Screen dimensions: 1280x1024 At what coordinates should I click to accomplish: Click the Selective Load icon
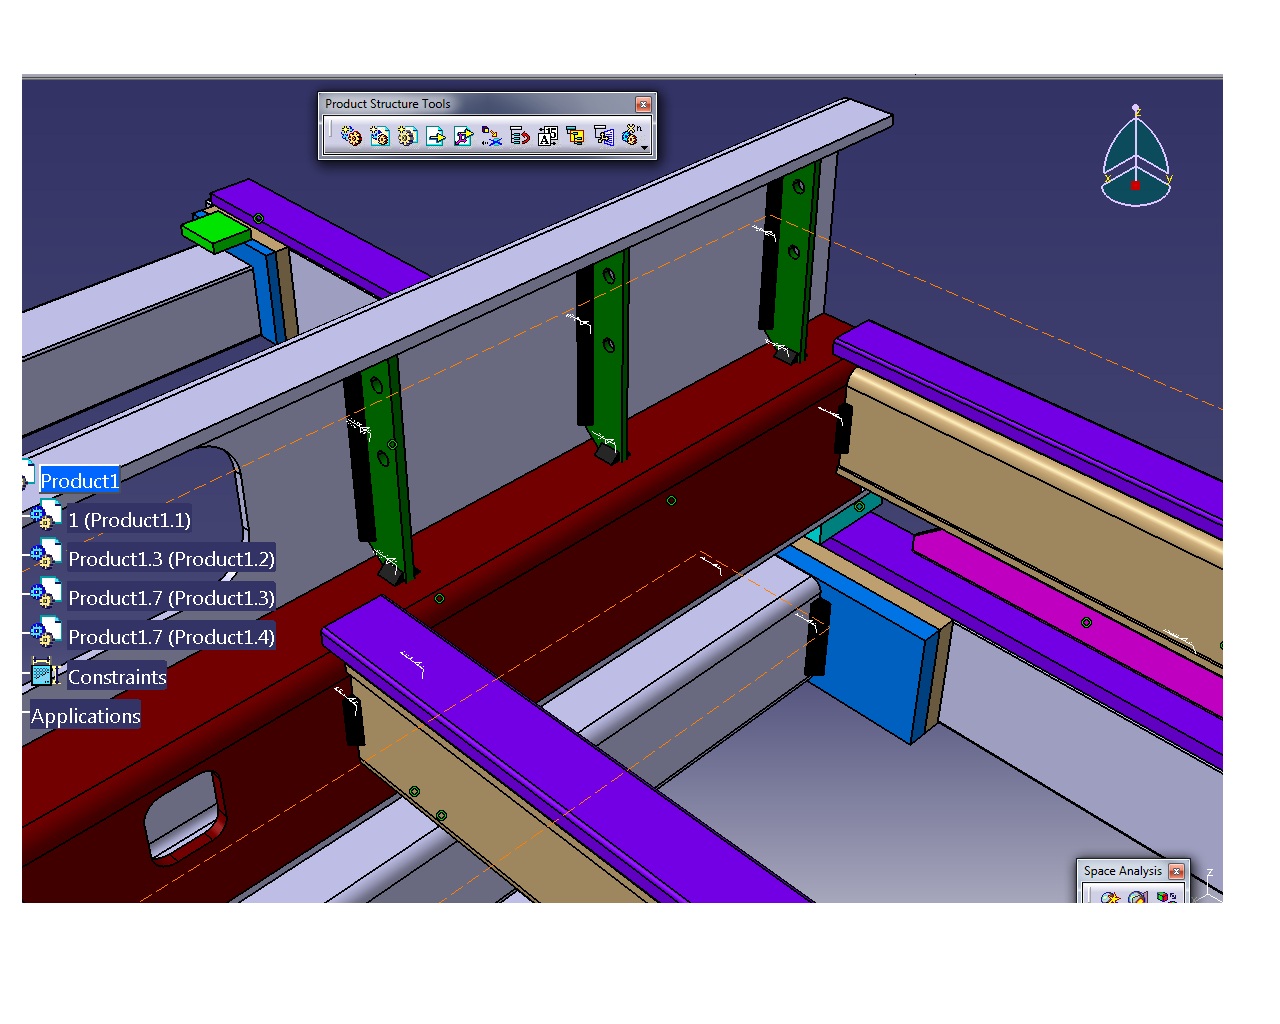pyautogui.click(x=575, y=136)
